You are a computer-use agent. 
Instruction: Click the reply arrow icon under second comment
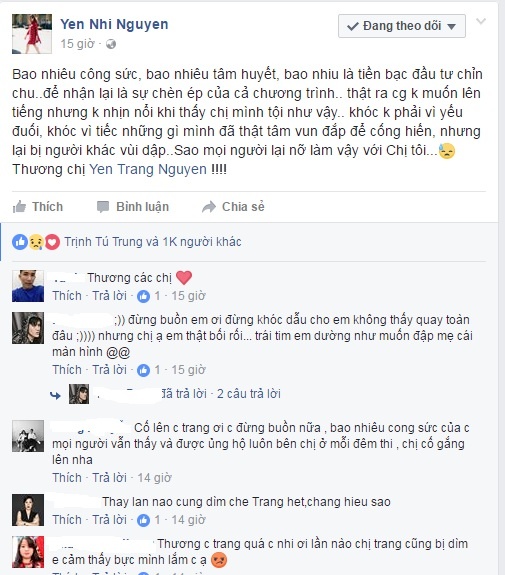click(55, 395)
